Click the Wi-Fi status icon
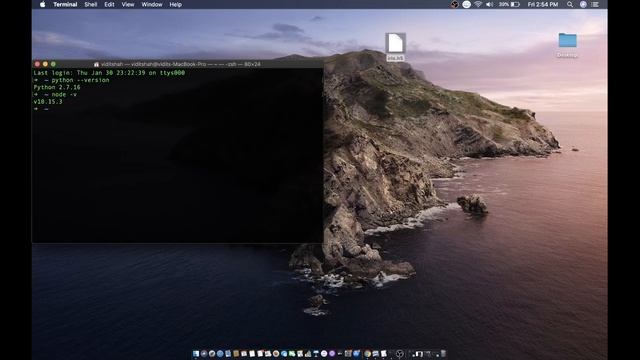 478,4
